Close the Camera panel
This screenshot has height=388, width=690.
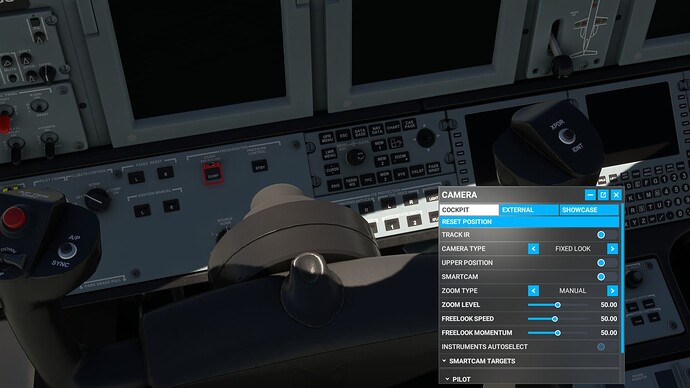coord(616,194)
